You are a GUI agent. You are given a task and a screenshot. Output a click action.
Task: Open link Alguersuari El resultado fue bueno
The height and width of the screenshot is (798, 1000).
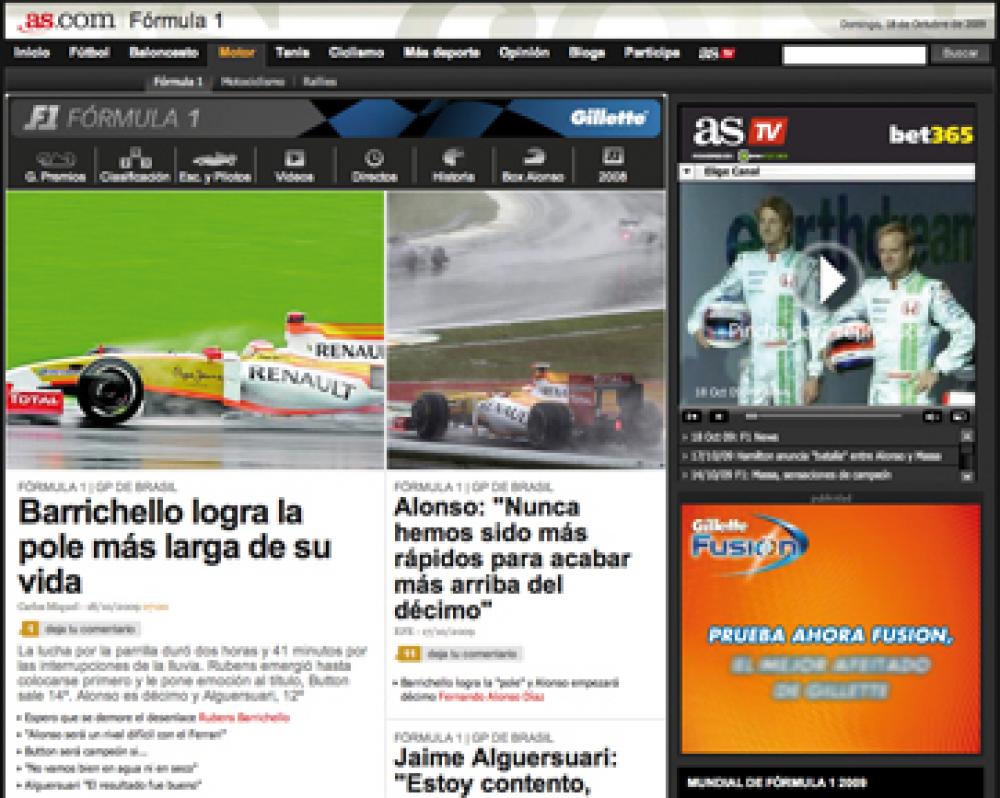pyautogui.click(x=112, y=785)
